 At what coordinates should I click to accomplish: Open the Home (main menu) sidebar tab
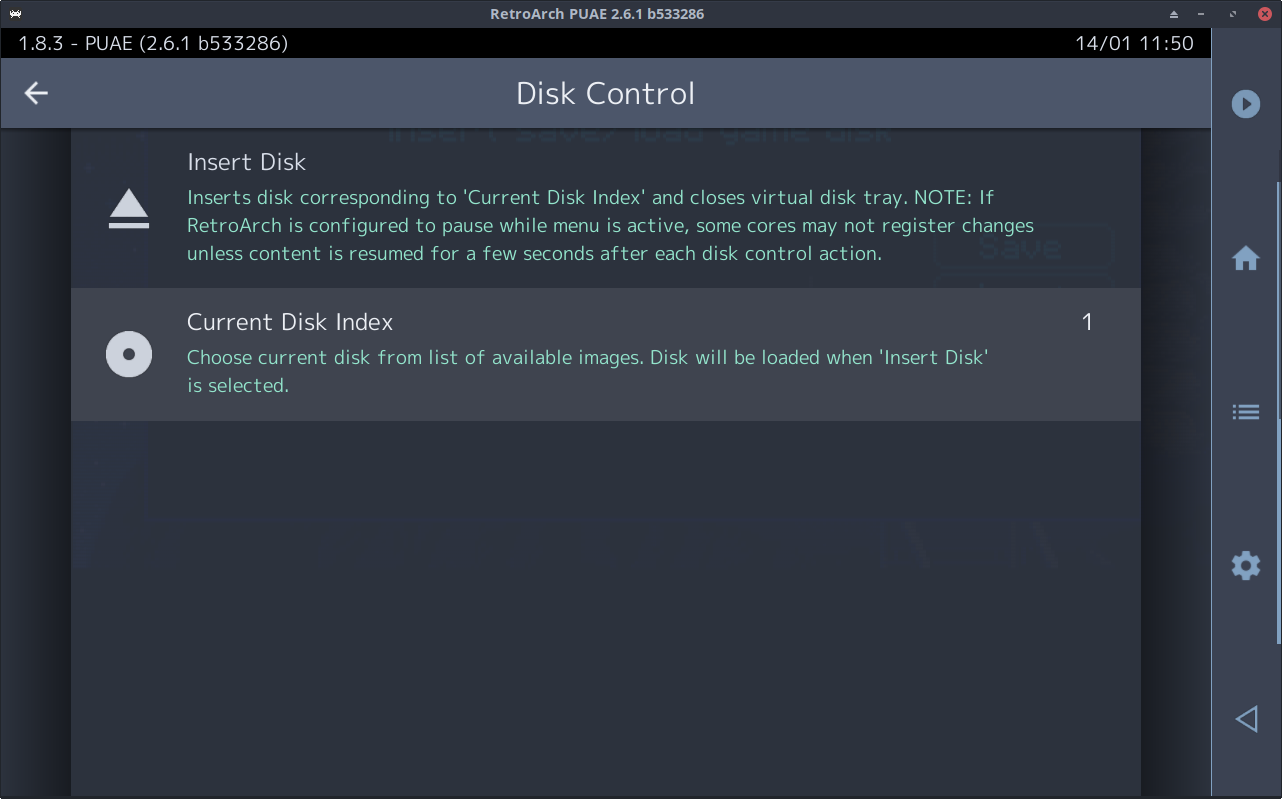(1246, 259)
